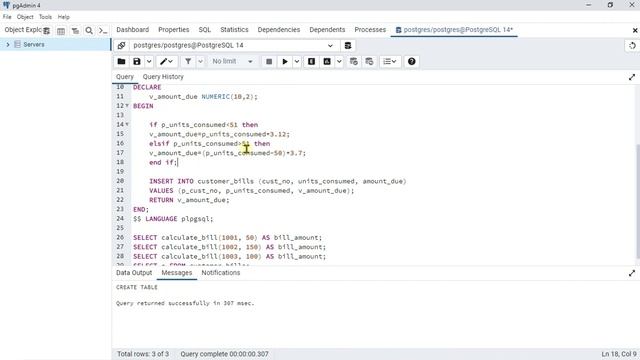Expand the query editor with diagonal arrows
Screen dimensions: 640x360
coord(632,77)
